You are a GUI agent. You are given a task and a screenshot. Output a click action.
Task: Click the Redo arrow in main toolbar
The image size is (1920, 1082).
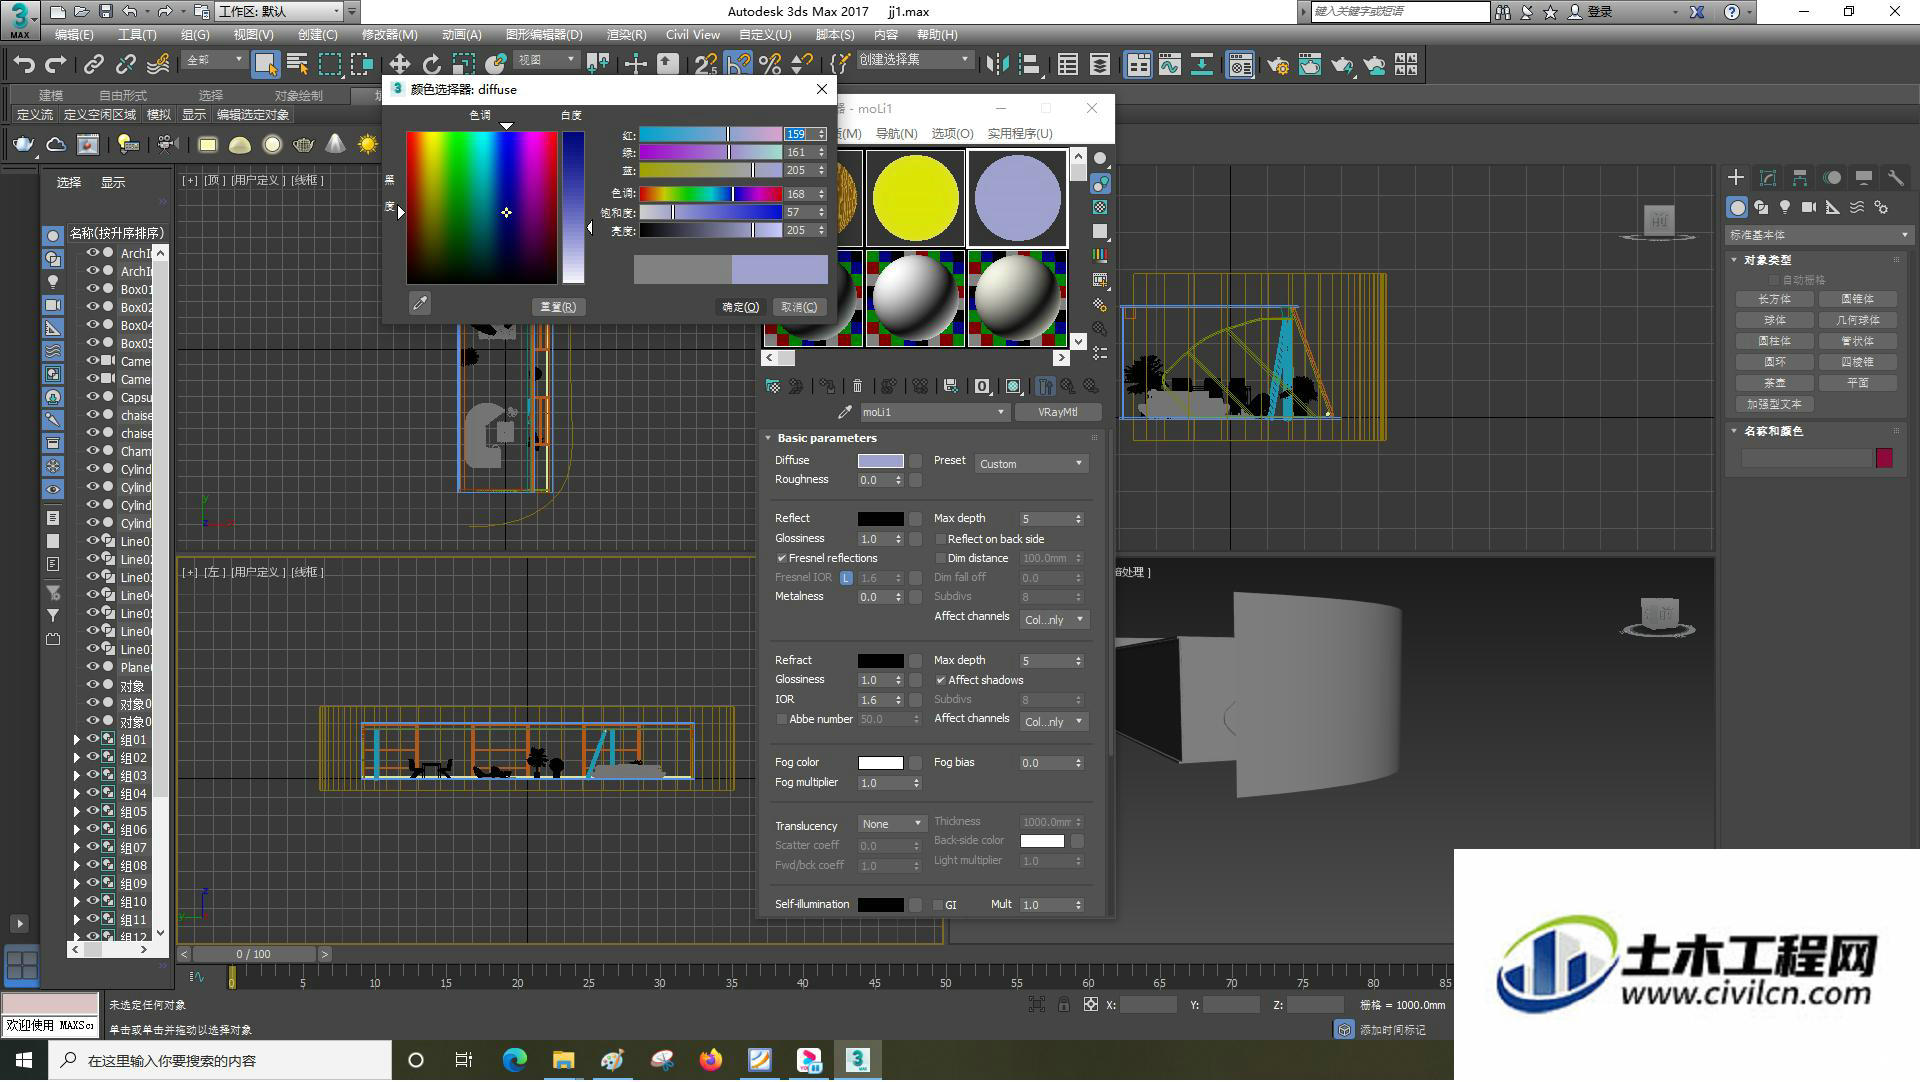click(x=56, y=65)
